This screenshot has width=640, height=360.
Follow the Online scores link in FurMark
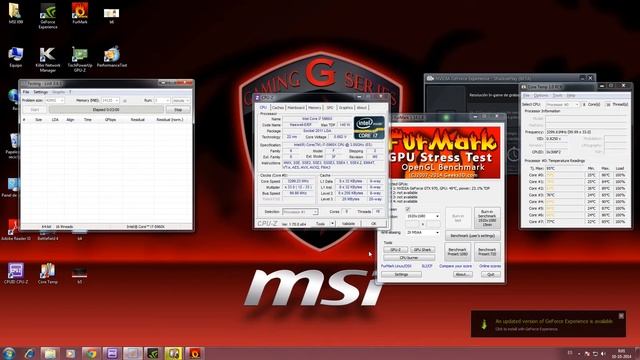tap(490, 266)
